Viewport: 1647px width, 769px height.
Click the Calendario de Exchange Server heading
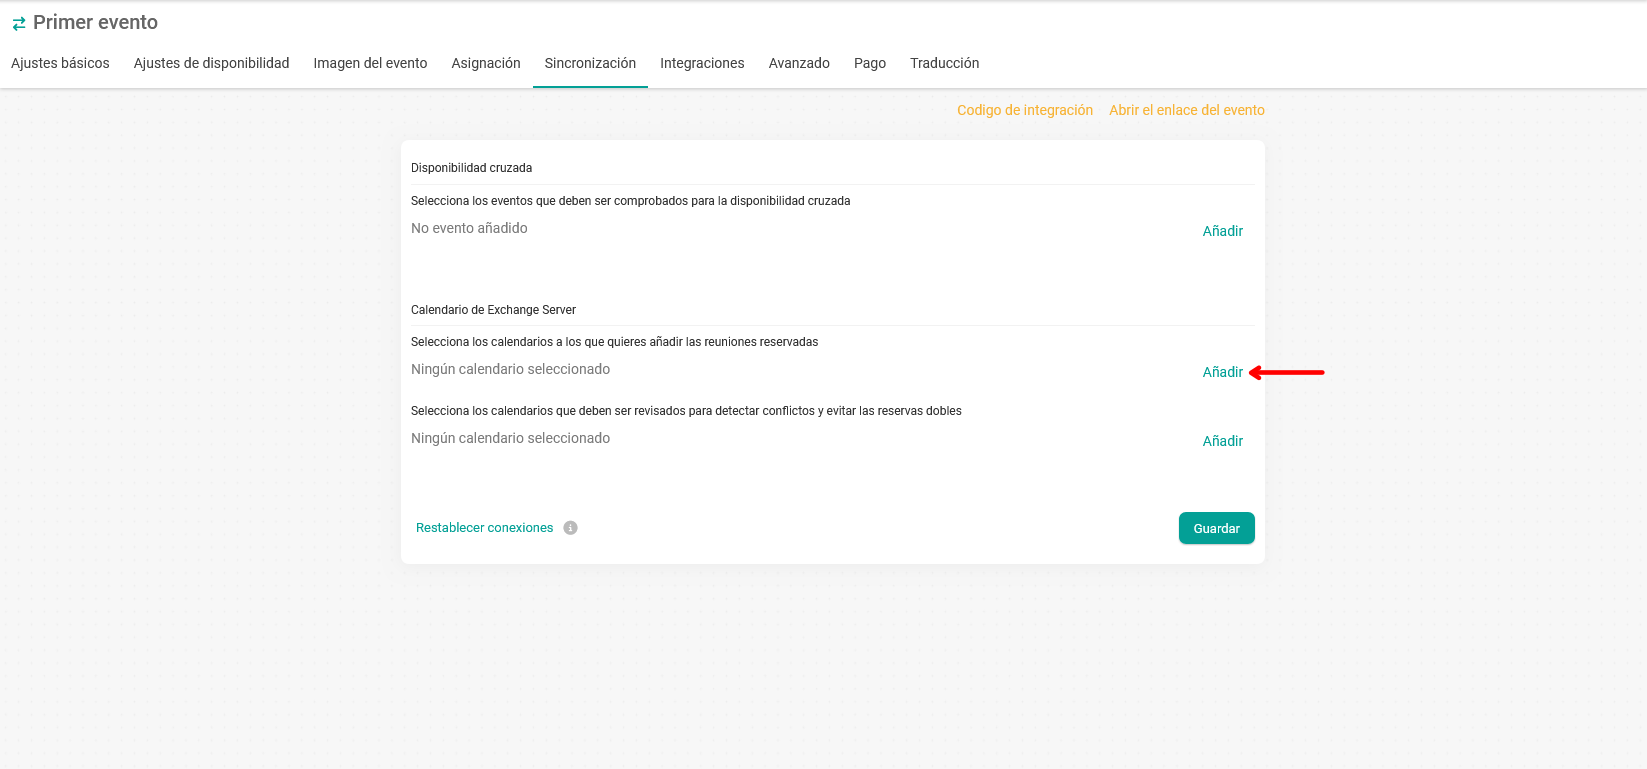(493, 310)
